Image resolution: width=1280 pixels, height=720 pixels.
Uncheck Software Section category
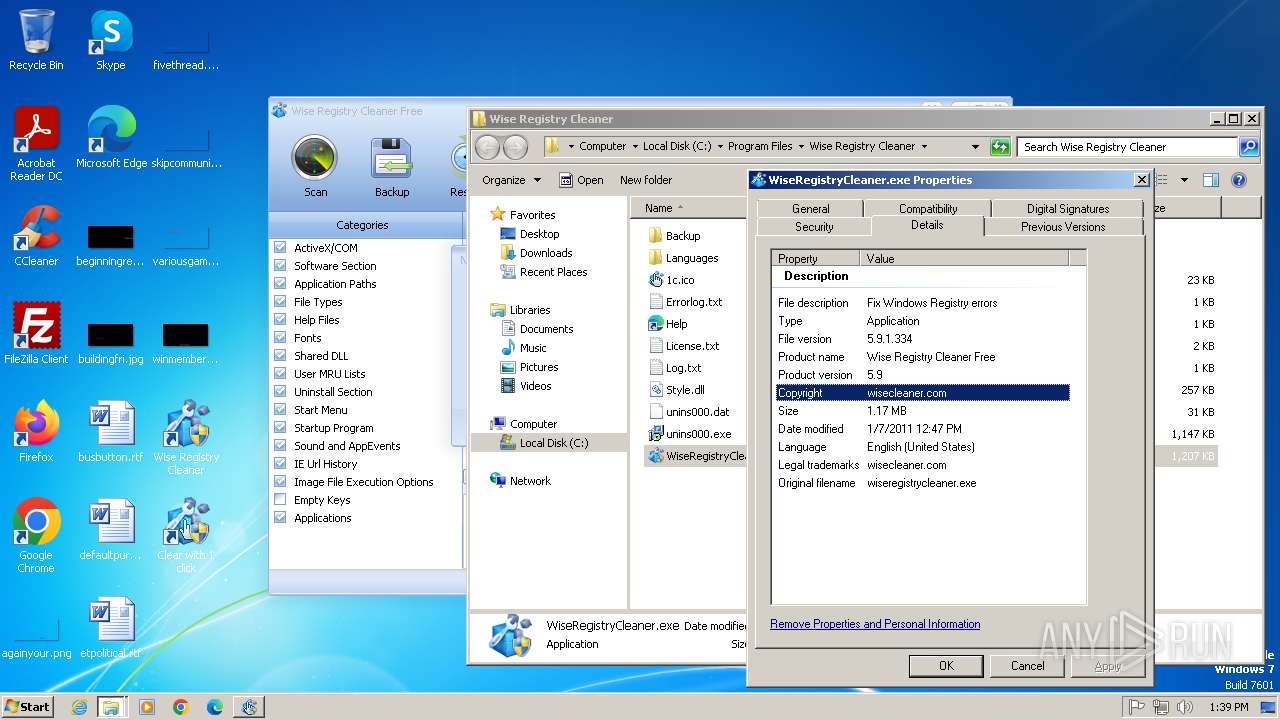coord(281,266)
